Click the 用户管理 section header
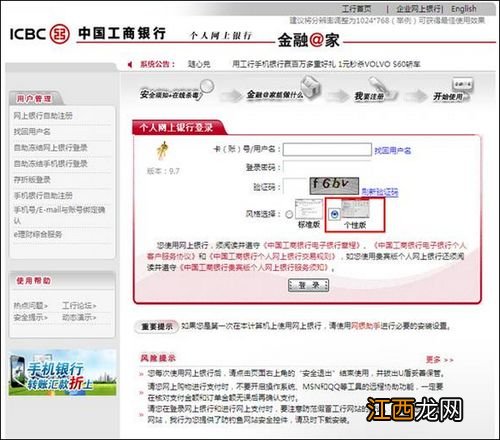The width and height of the screenshot is (500, 440). pyautogui.click(x=34, y=99)
